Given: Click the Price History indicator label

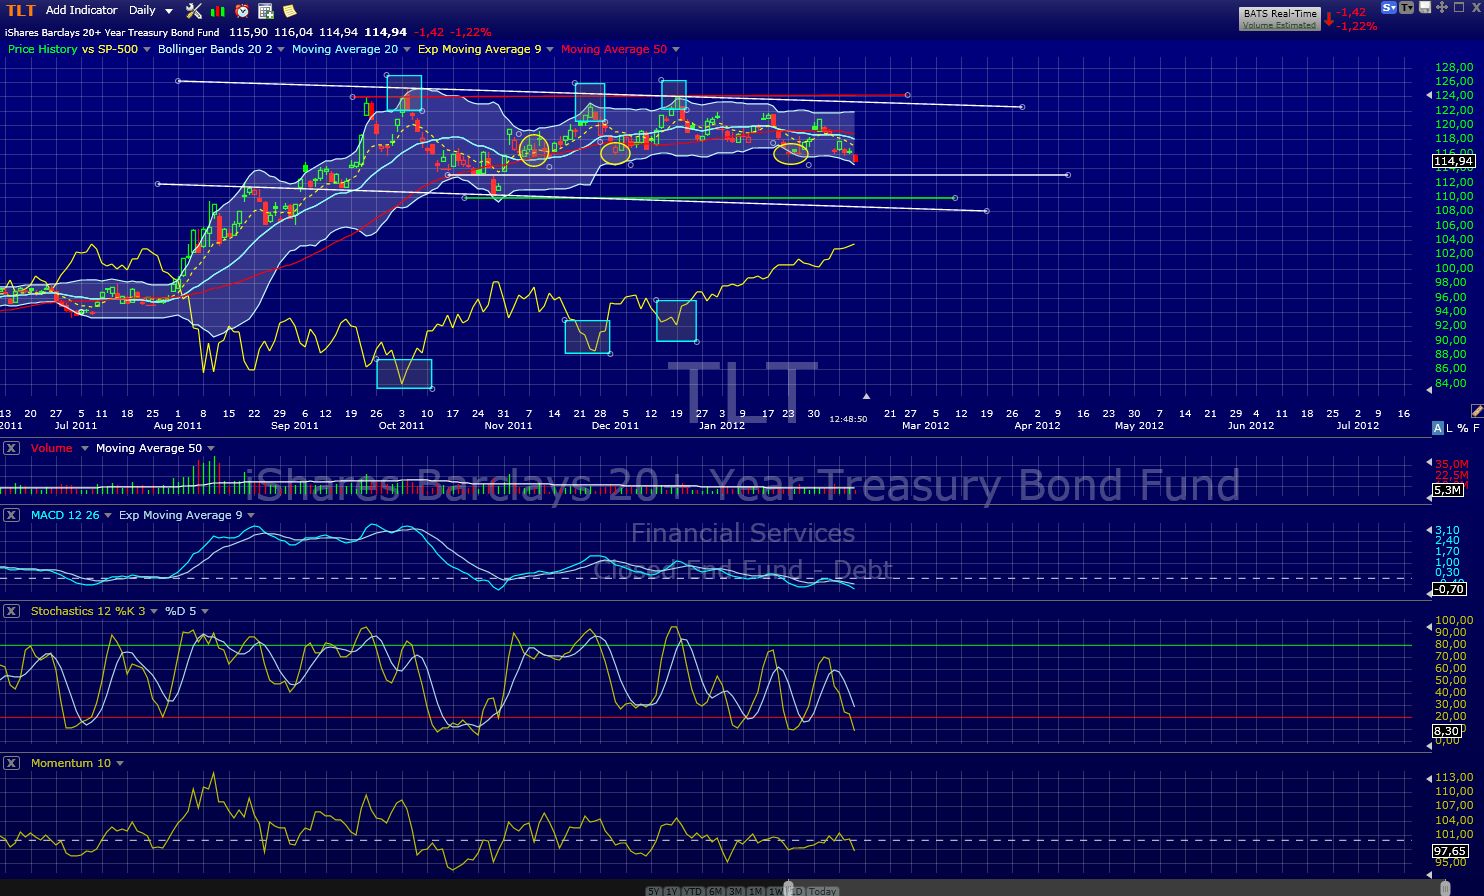Looking at the screenshot, I should click(x=42, y=49).
